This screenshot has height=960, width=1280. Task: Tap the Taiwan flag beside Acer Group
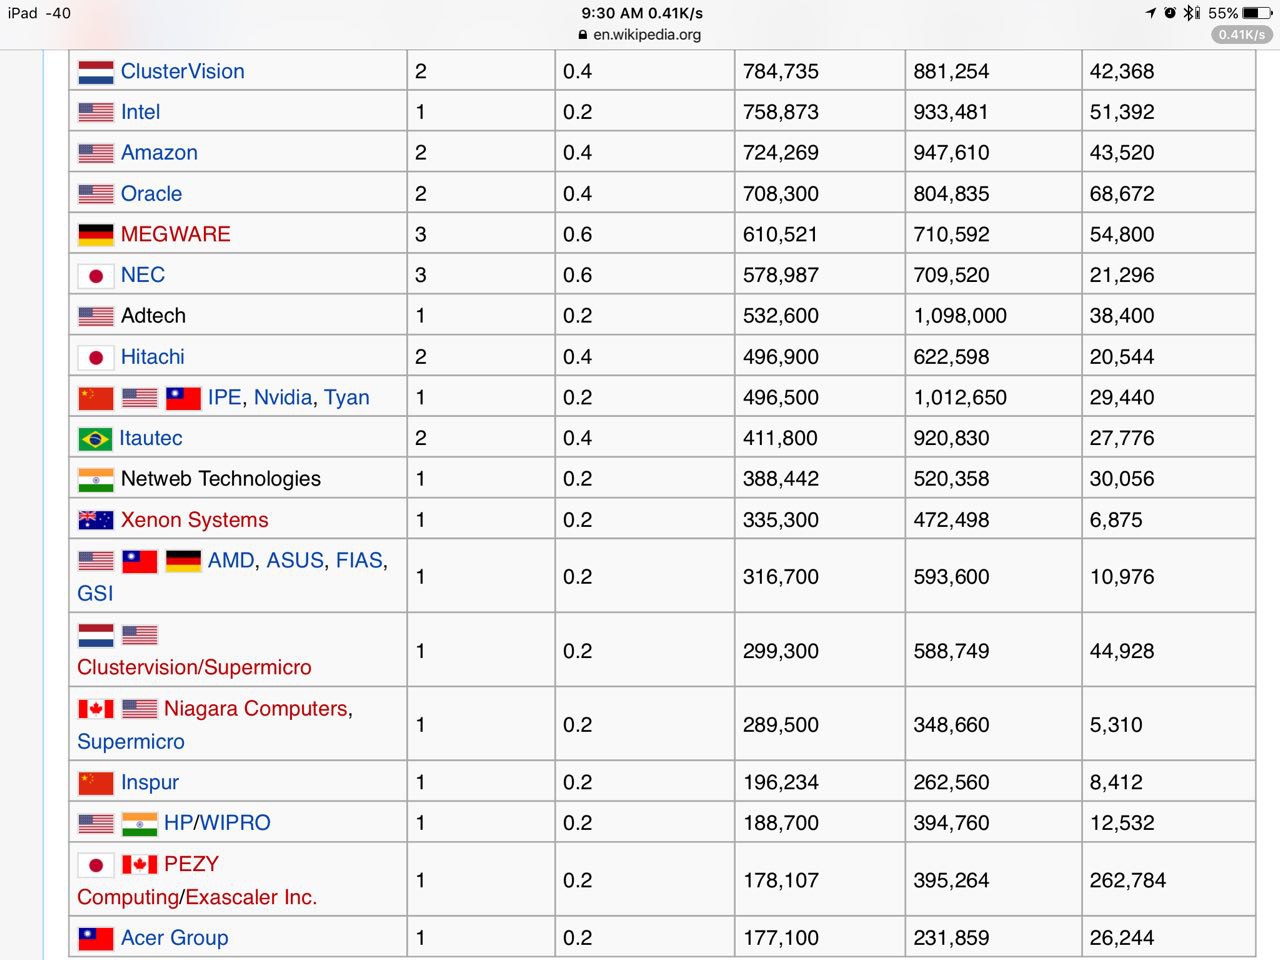[96, 938]
